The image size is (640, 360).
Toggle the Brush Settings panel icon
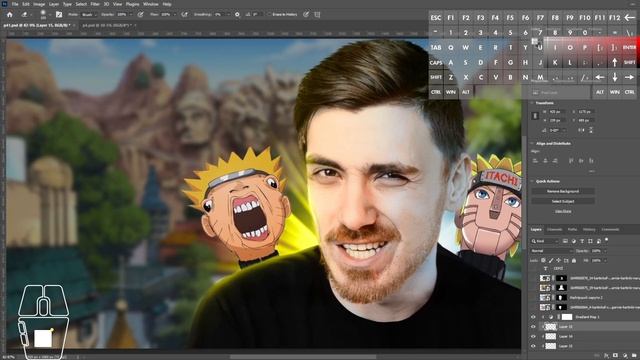point(59,14)
